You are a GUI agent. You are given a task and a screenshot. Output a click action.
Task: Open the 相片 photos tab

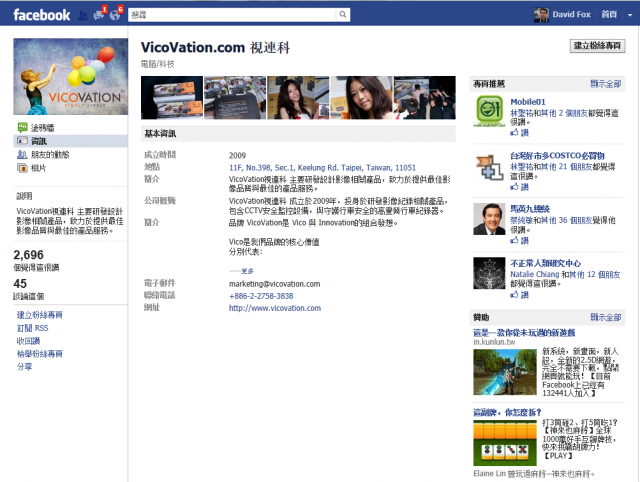click(x=39, y=168)
